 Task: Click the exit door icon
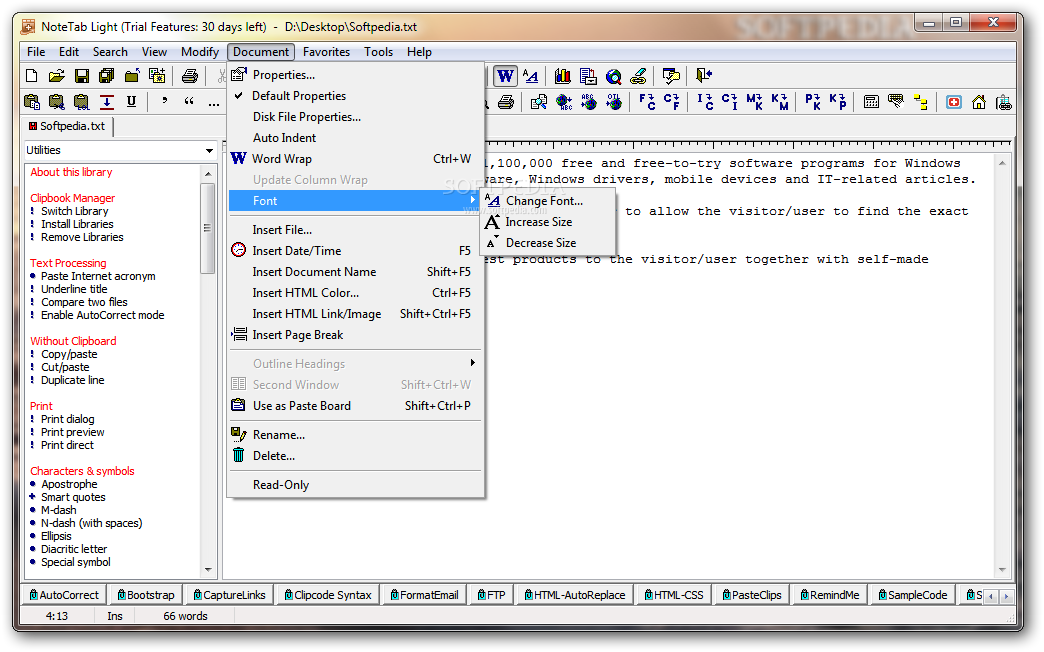704,75
